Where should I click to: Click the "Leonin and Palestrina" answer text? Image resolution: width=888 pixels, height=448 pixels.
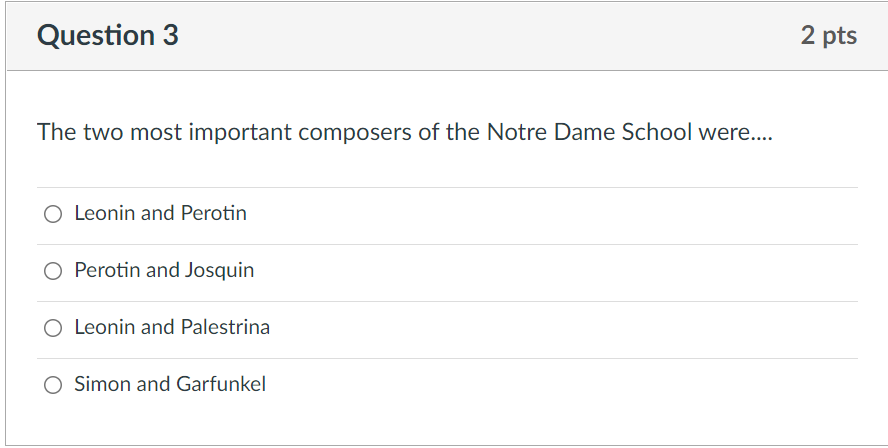172,328
